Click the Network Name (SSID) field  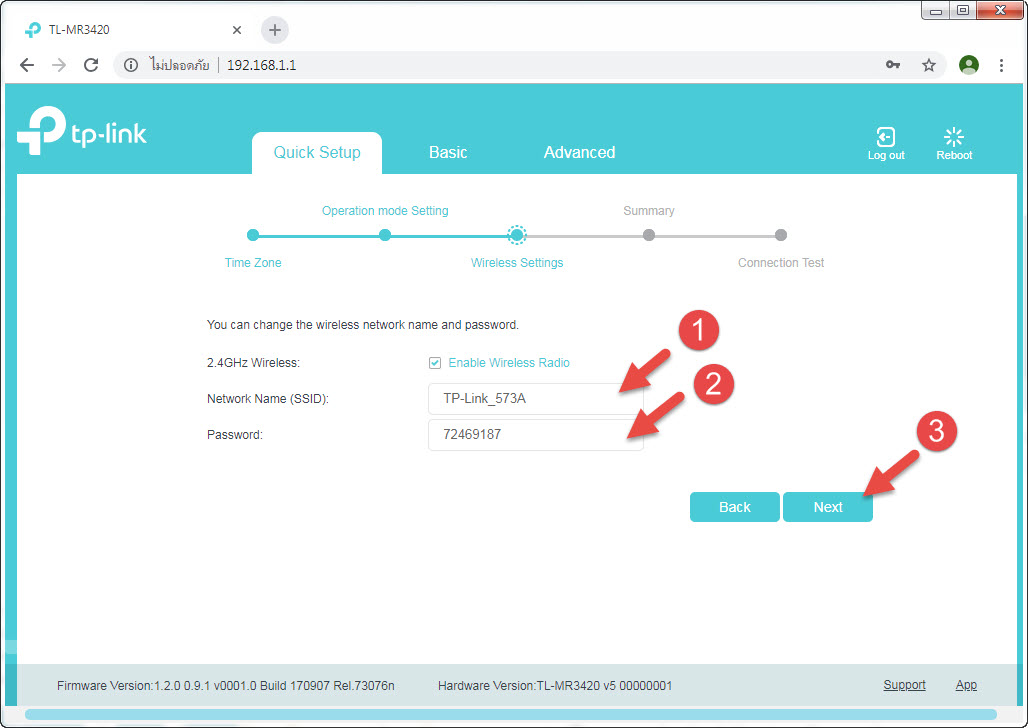coord(536,399)
